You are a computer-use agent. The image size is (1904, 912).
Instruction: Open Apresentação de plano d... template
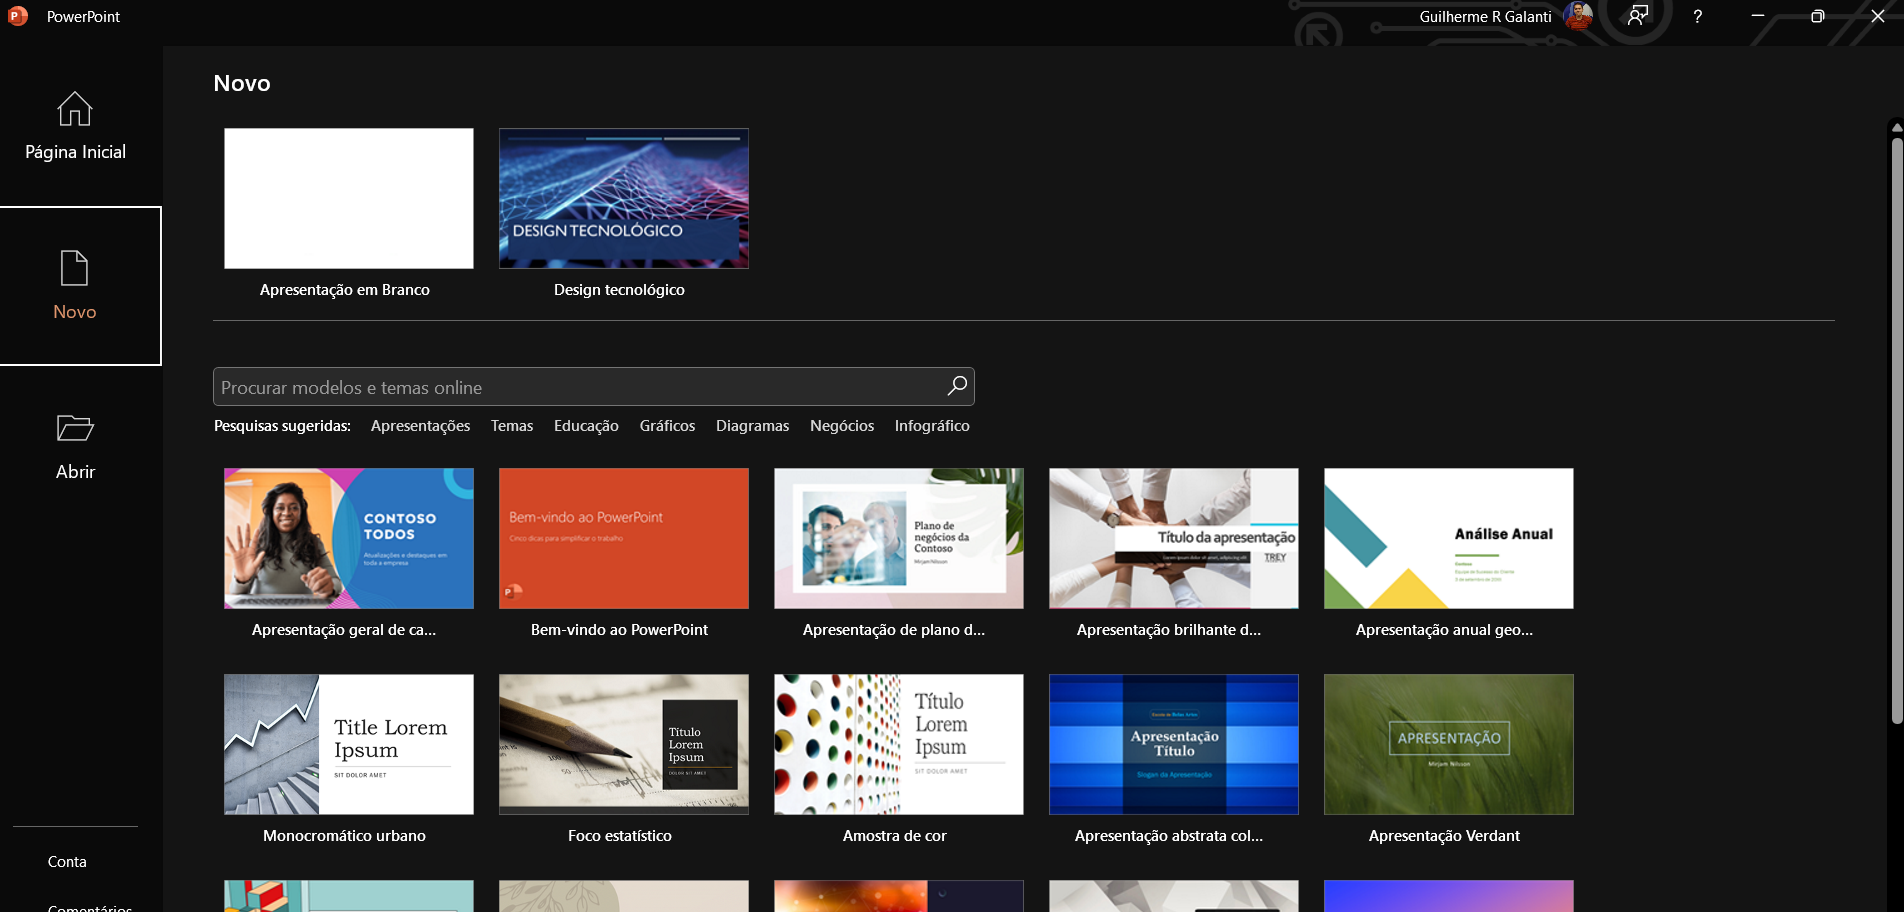[x=899, y=538]
